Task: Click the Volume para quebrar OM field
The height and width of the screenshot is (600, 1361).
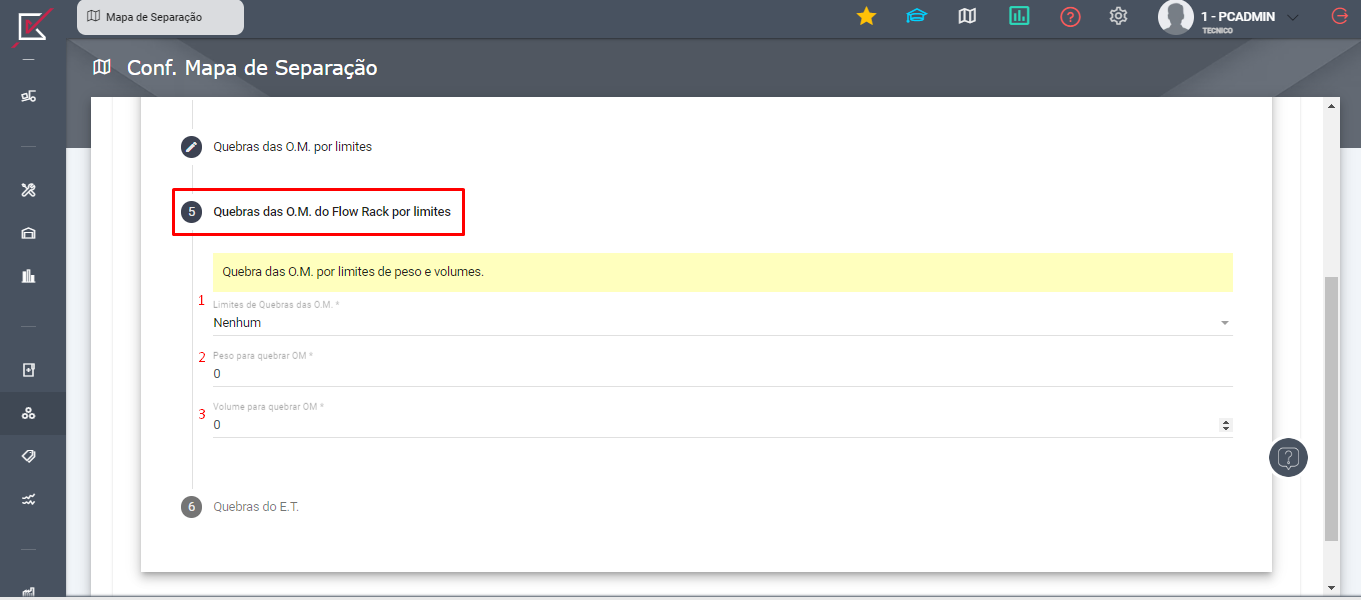Action: tap(722, 425)
